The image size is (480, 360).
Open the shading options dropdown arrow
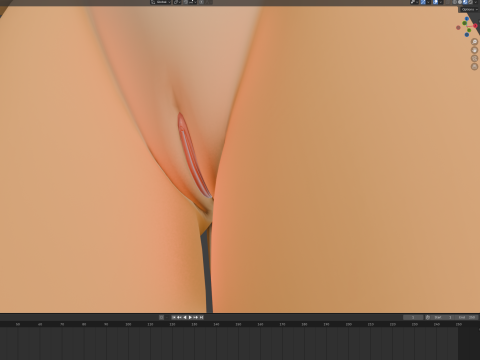[x=475, y=2]
